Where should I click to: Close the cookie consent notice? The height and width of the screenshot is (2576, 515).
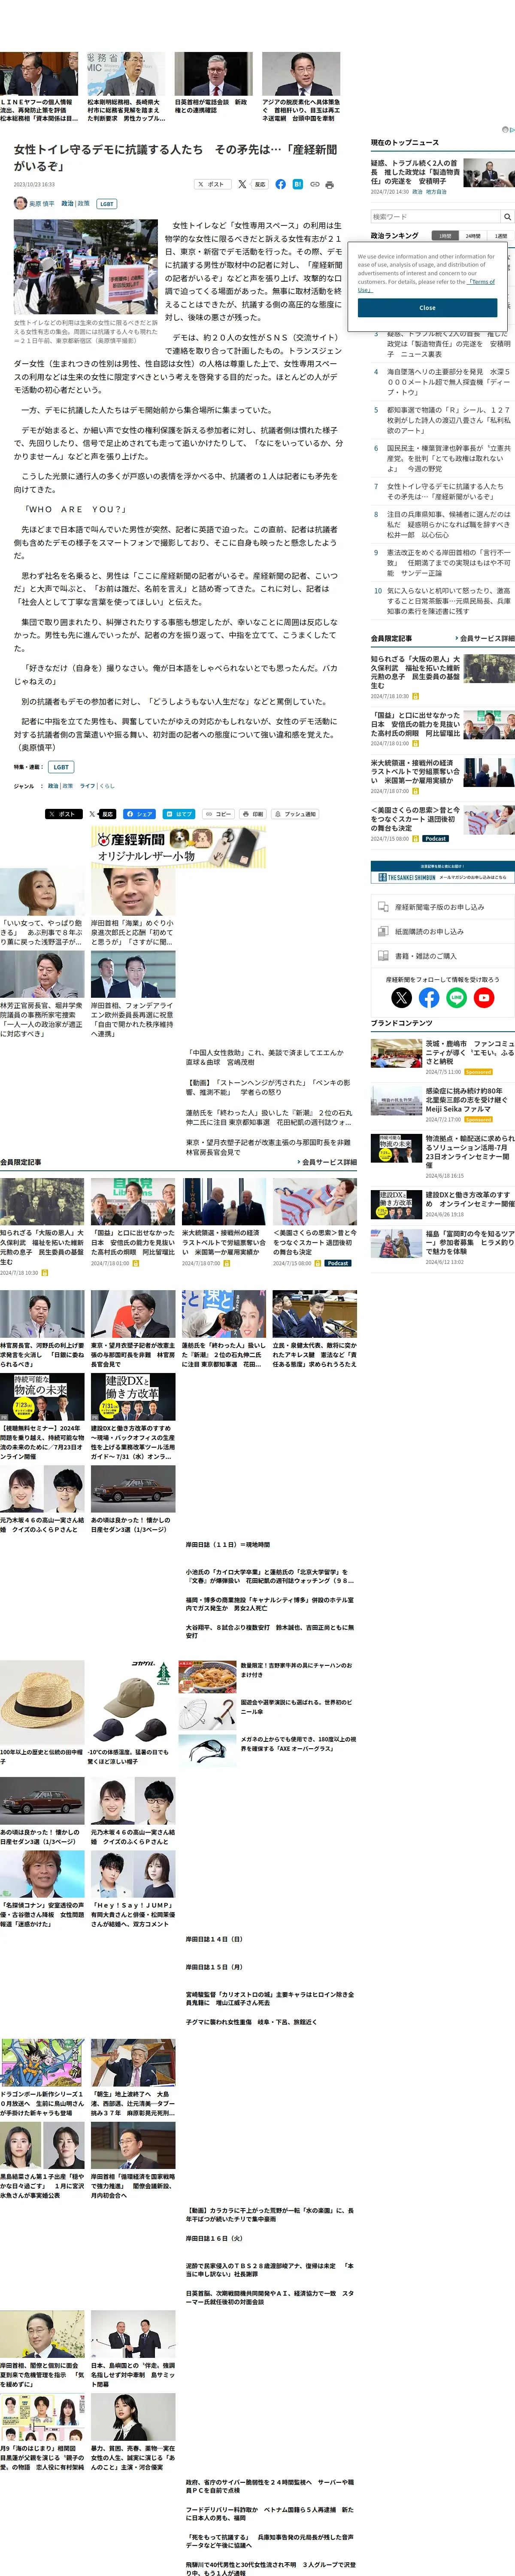click(x=427, y=308)
